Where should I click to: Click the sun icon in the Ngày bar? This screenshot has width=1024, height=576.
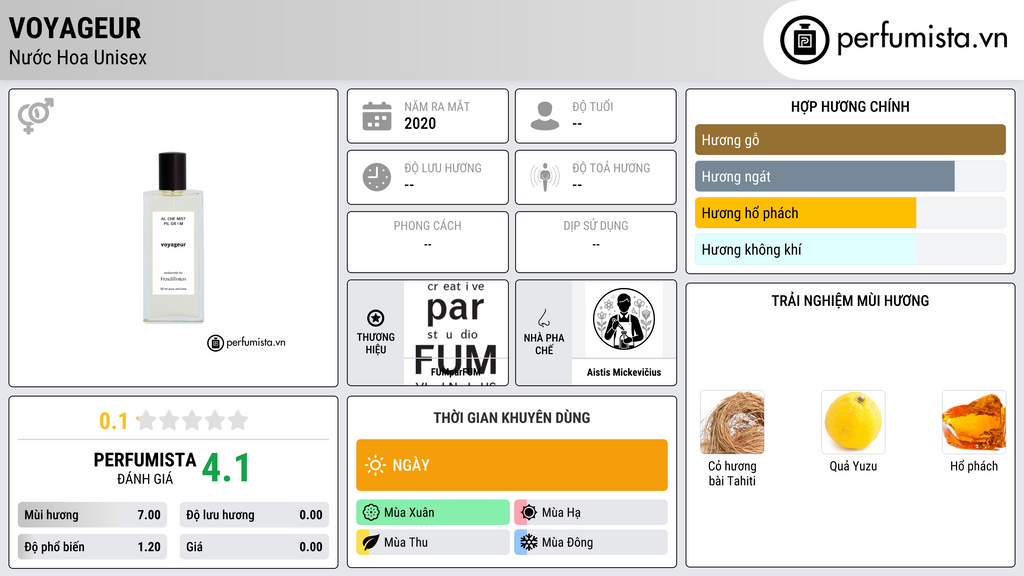[376, 465]
